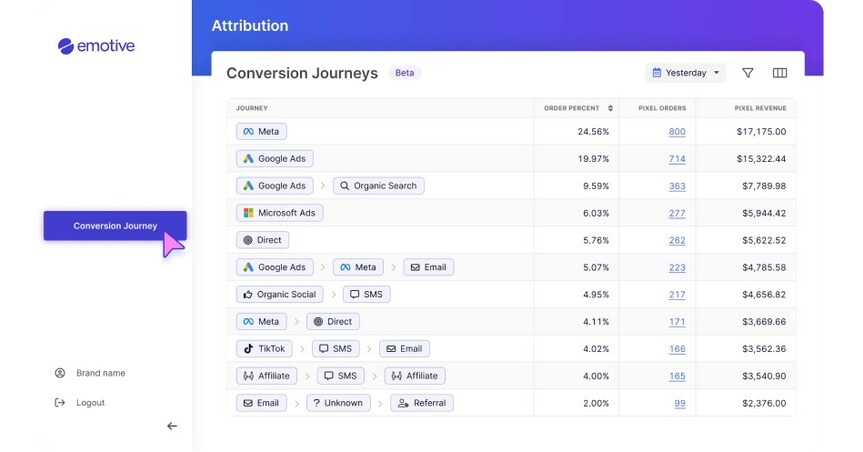This screenshot has height=452, width=863.
Task: Click Google Ads tag in 9.59% row
Action: point(275,186)
